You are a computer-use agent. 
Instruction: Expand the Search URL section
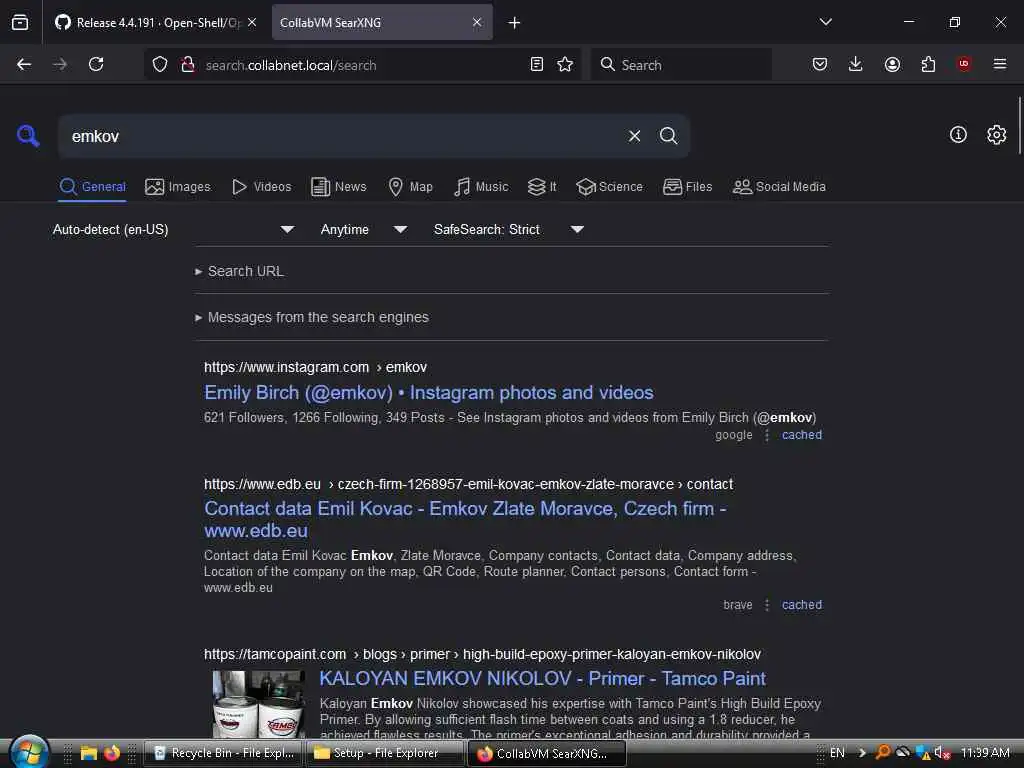[x=239, y=271]
